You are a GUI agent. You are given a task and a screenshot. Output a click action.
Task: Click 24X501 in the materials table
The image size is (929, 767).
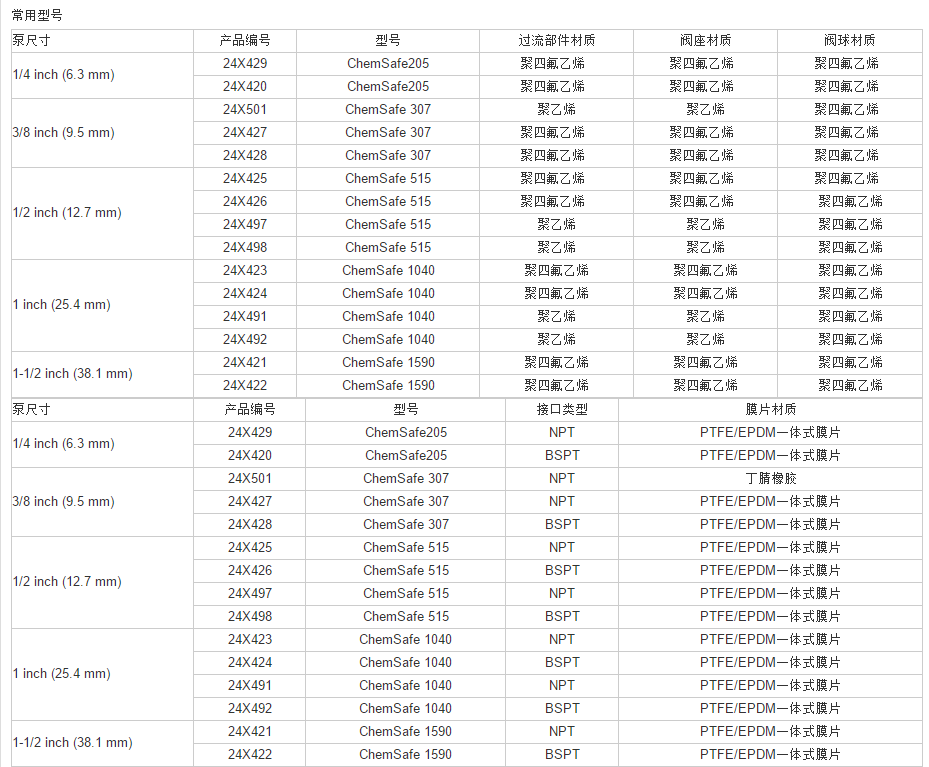(x=245, y=110)
